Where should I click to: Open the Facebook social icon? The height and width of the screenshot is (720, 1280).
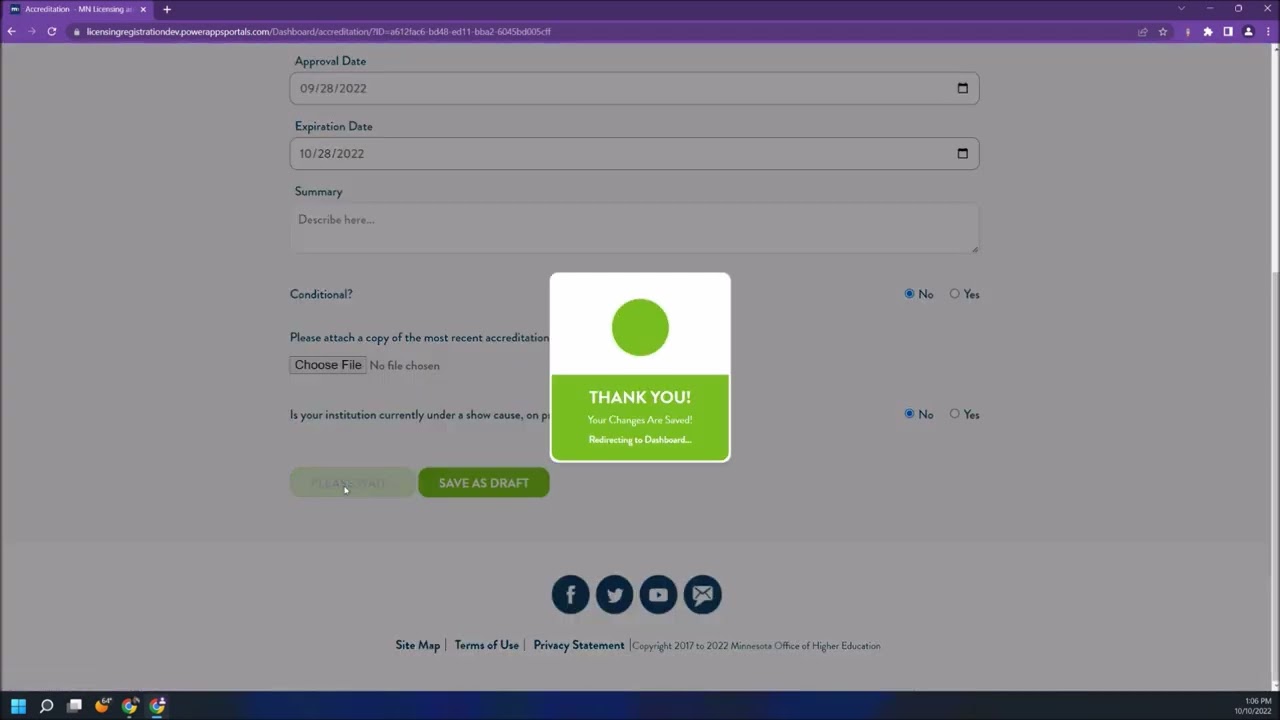tap(571, 595)
